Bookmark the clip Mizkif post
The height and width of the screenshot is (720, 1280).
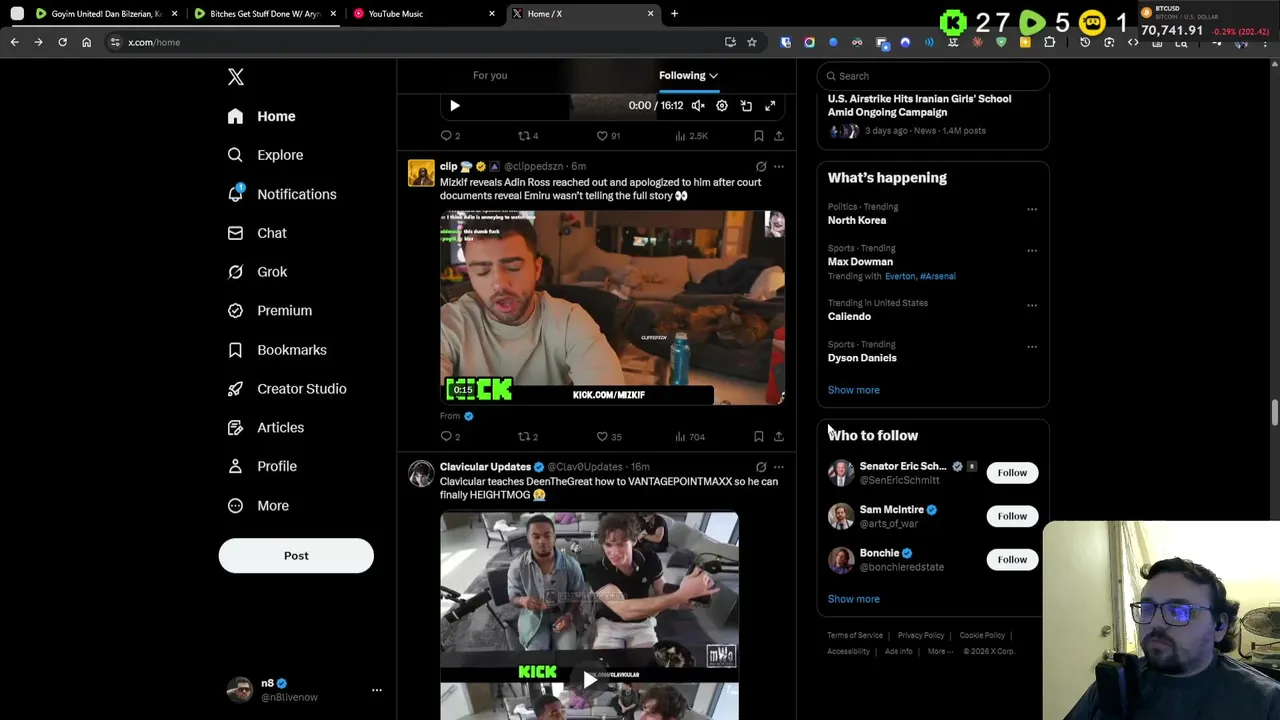point(759,437)
